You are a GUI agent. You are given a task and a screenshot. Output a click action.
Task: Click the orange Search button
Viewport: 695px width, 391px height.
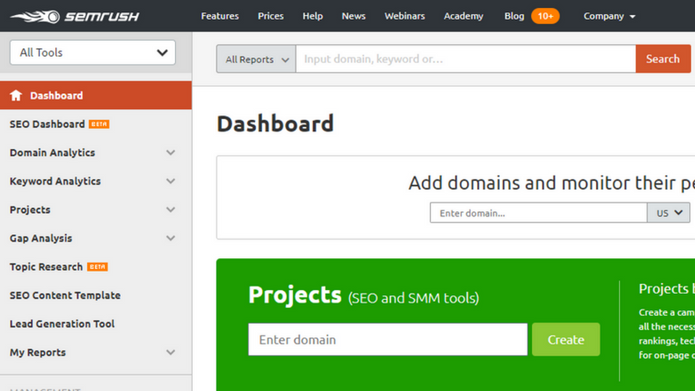(663, 59)
